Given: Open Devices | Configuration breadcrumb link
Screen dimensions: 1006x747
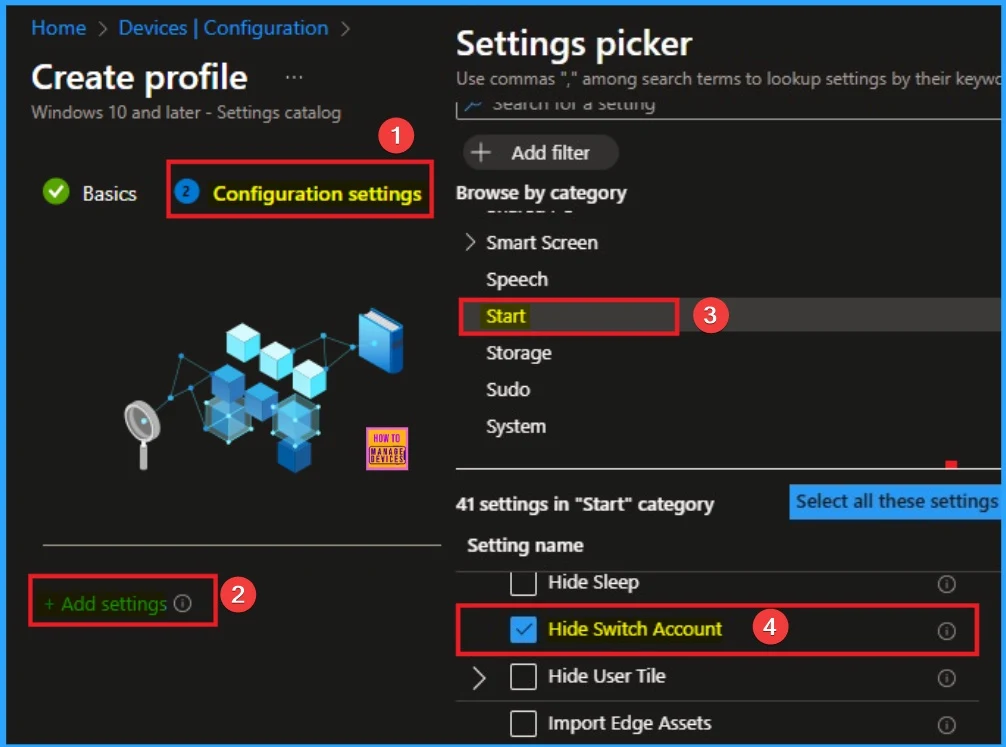Looking at the screenshot, I should point(223,28).
